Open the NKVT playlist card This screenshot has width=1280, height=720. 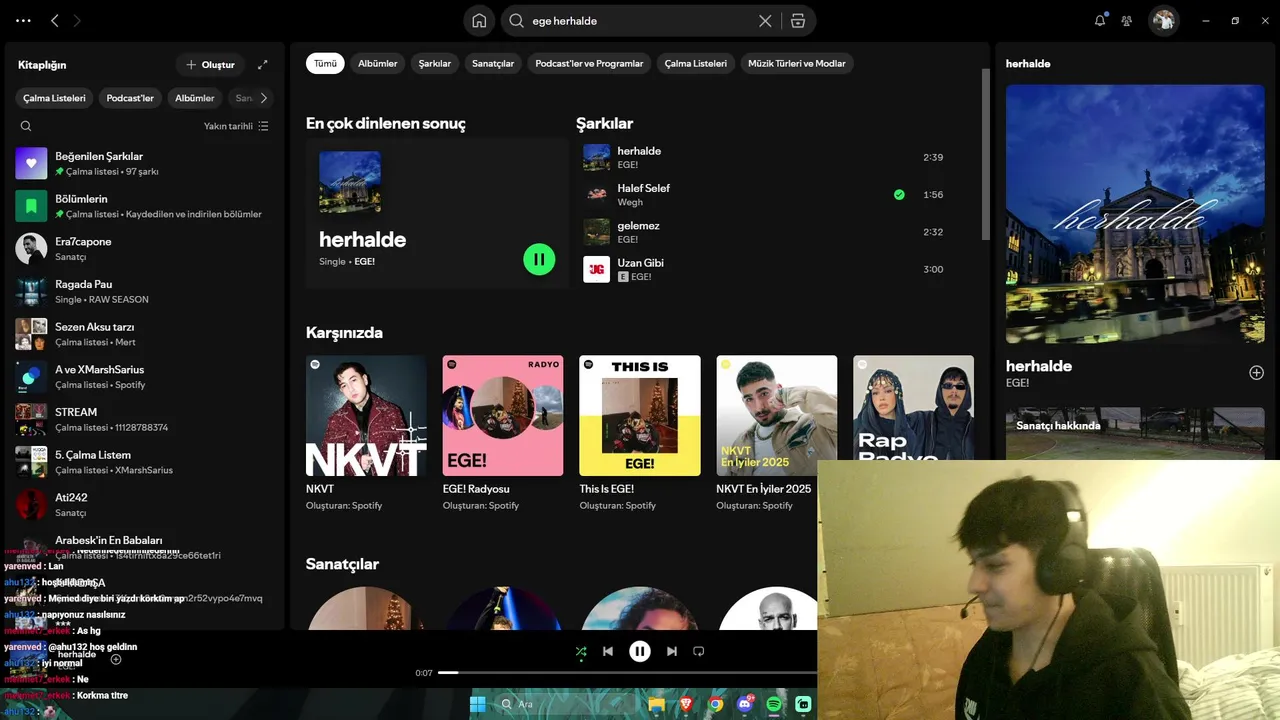coord(366,434)
